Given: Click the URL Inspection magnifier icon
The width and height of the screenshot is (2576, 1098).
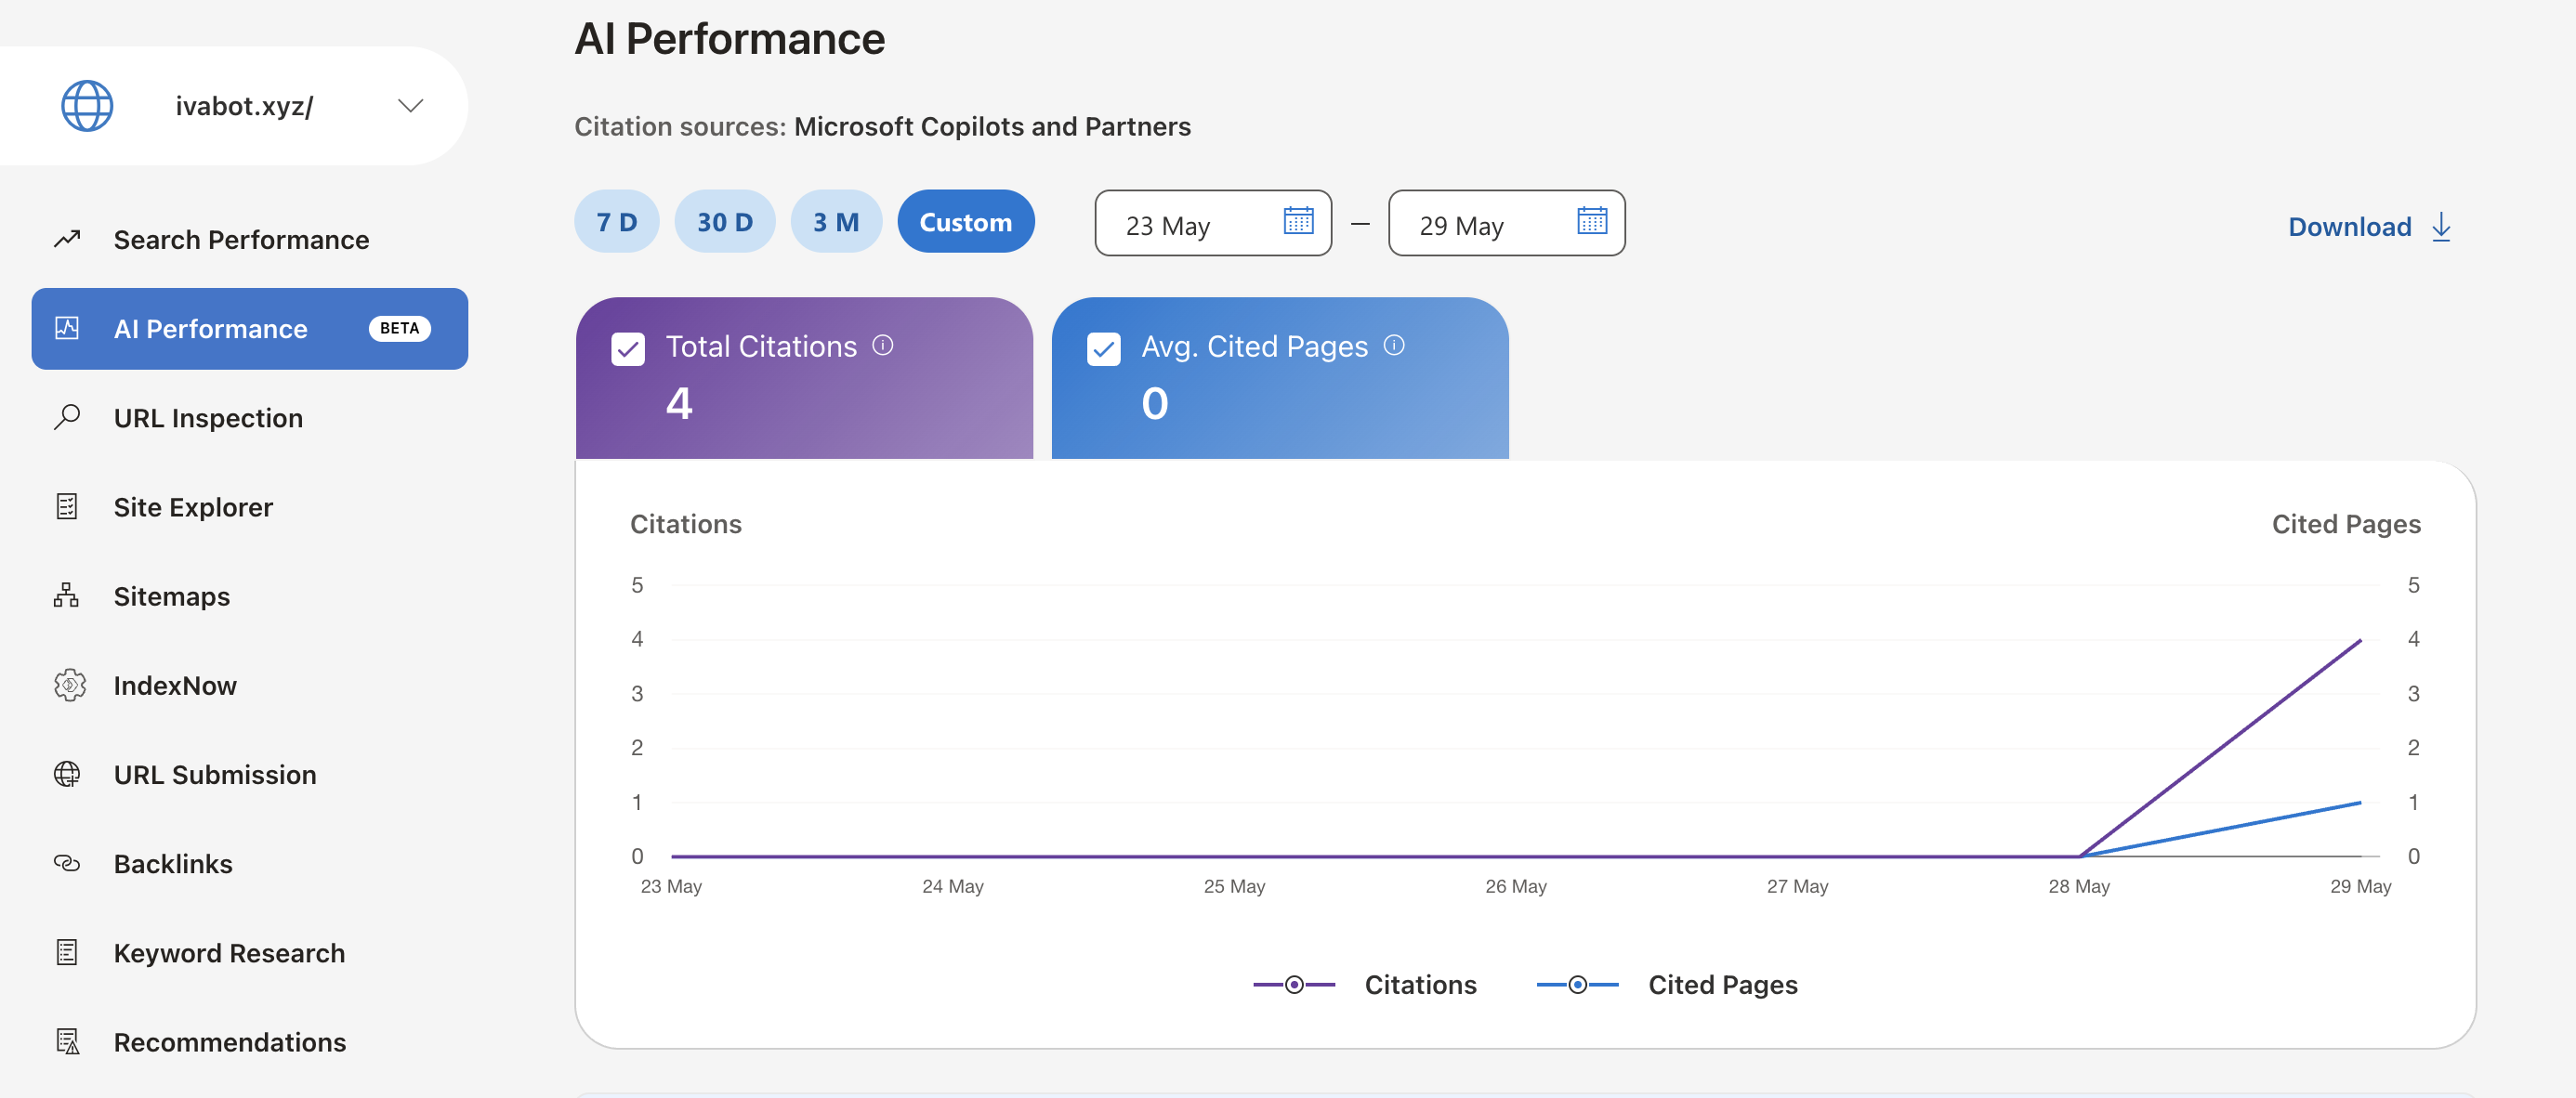Looking at the screenshot, I should pyautogui.click(x=67, y=417).
